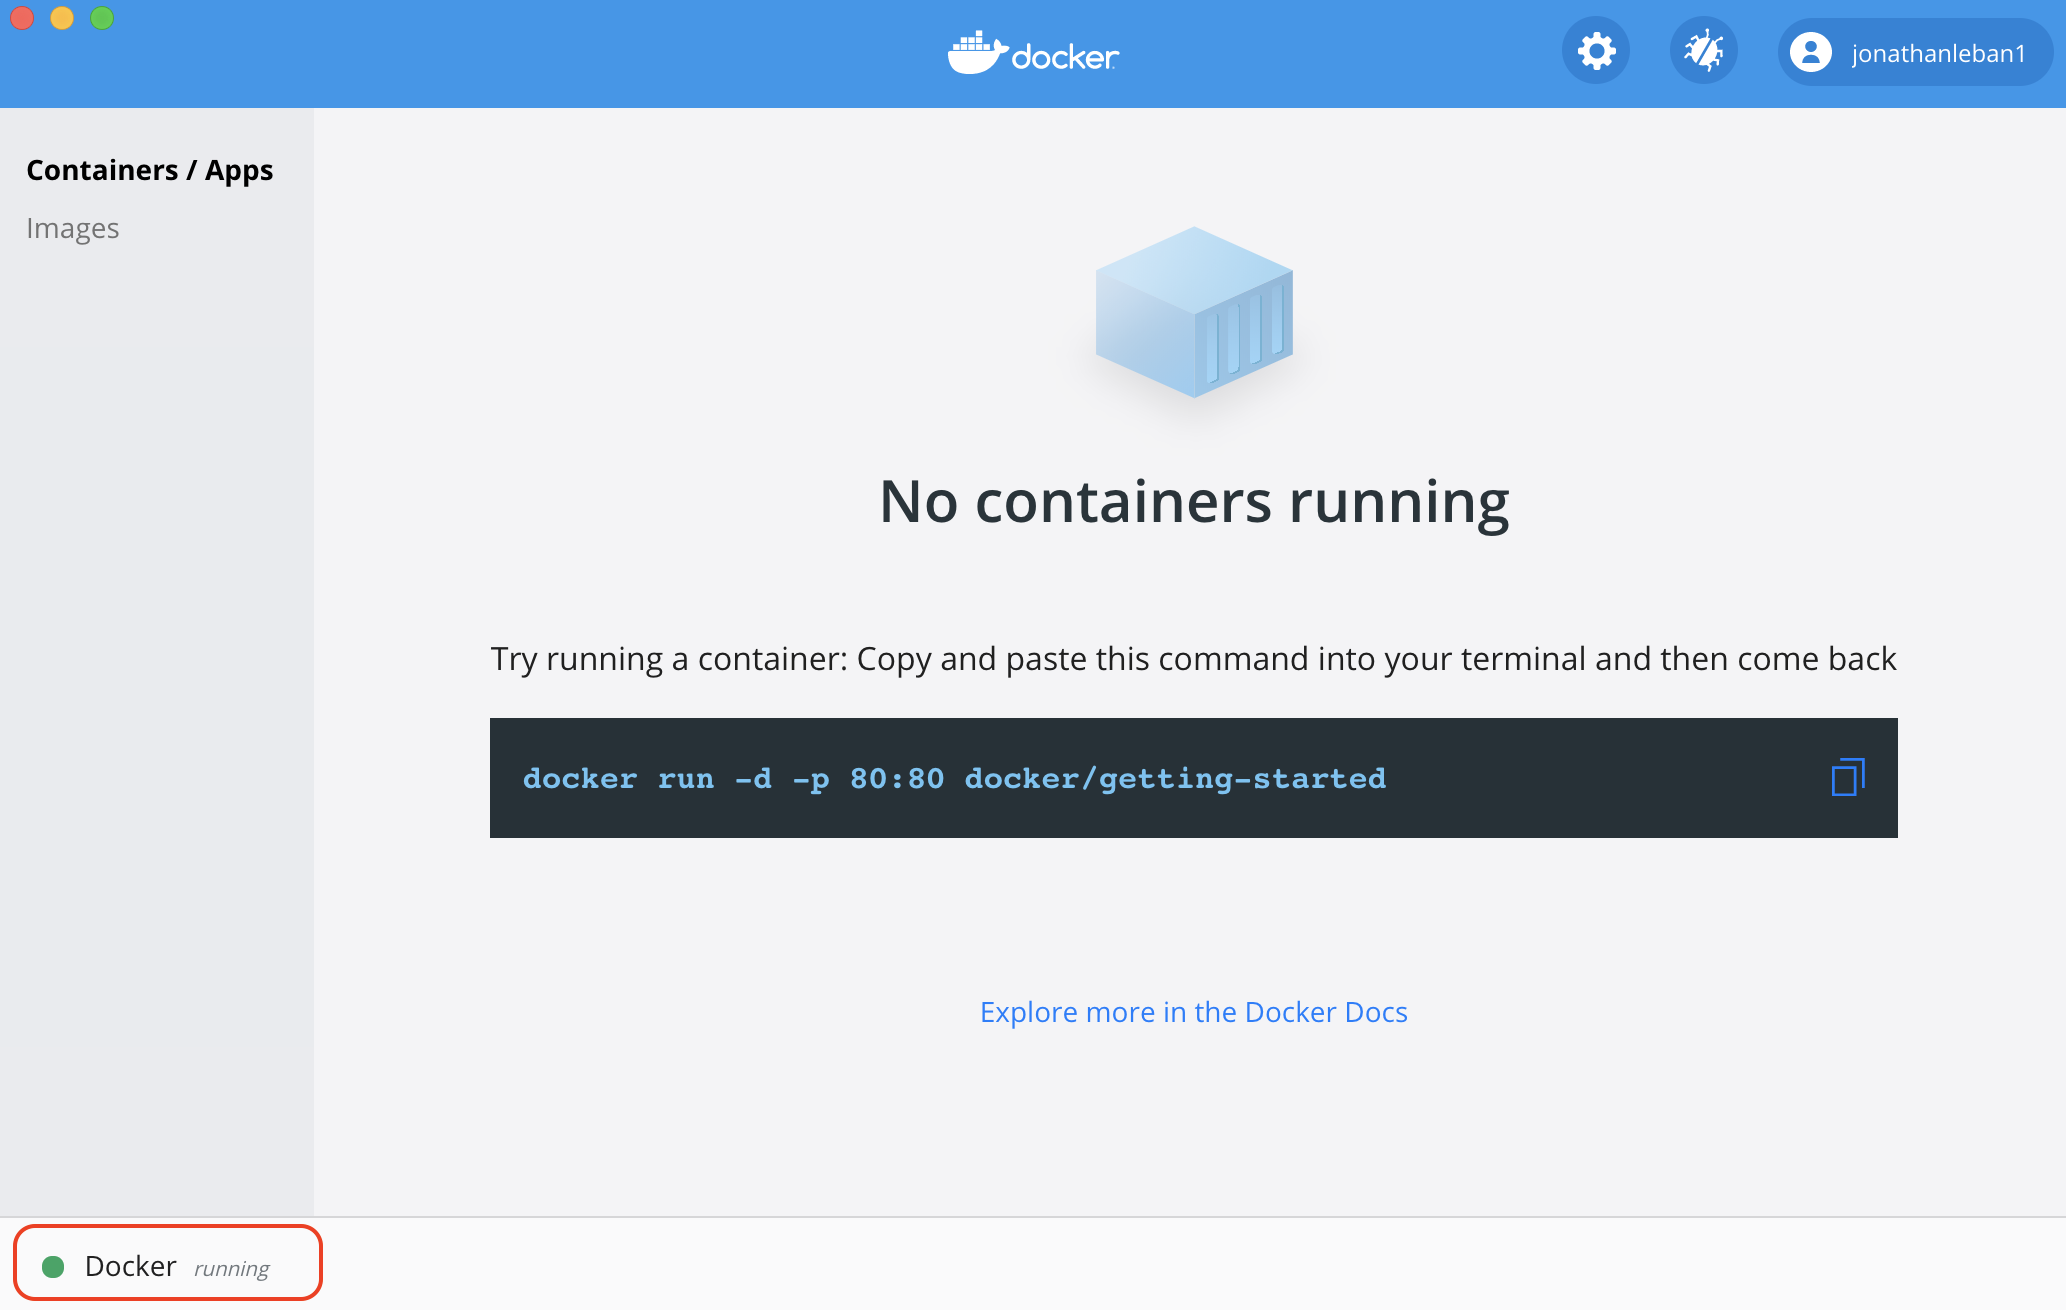Screen dimensions: 2066x1310
Task: Open Docker settings gear icon
Action: pyautogui.click(x=1596, y=51)
